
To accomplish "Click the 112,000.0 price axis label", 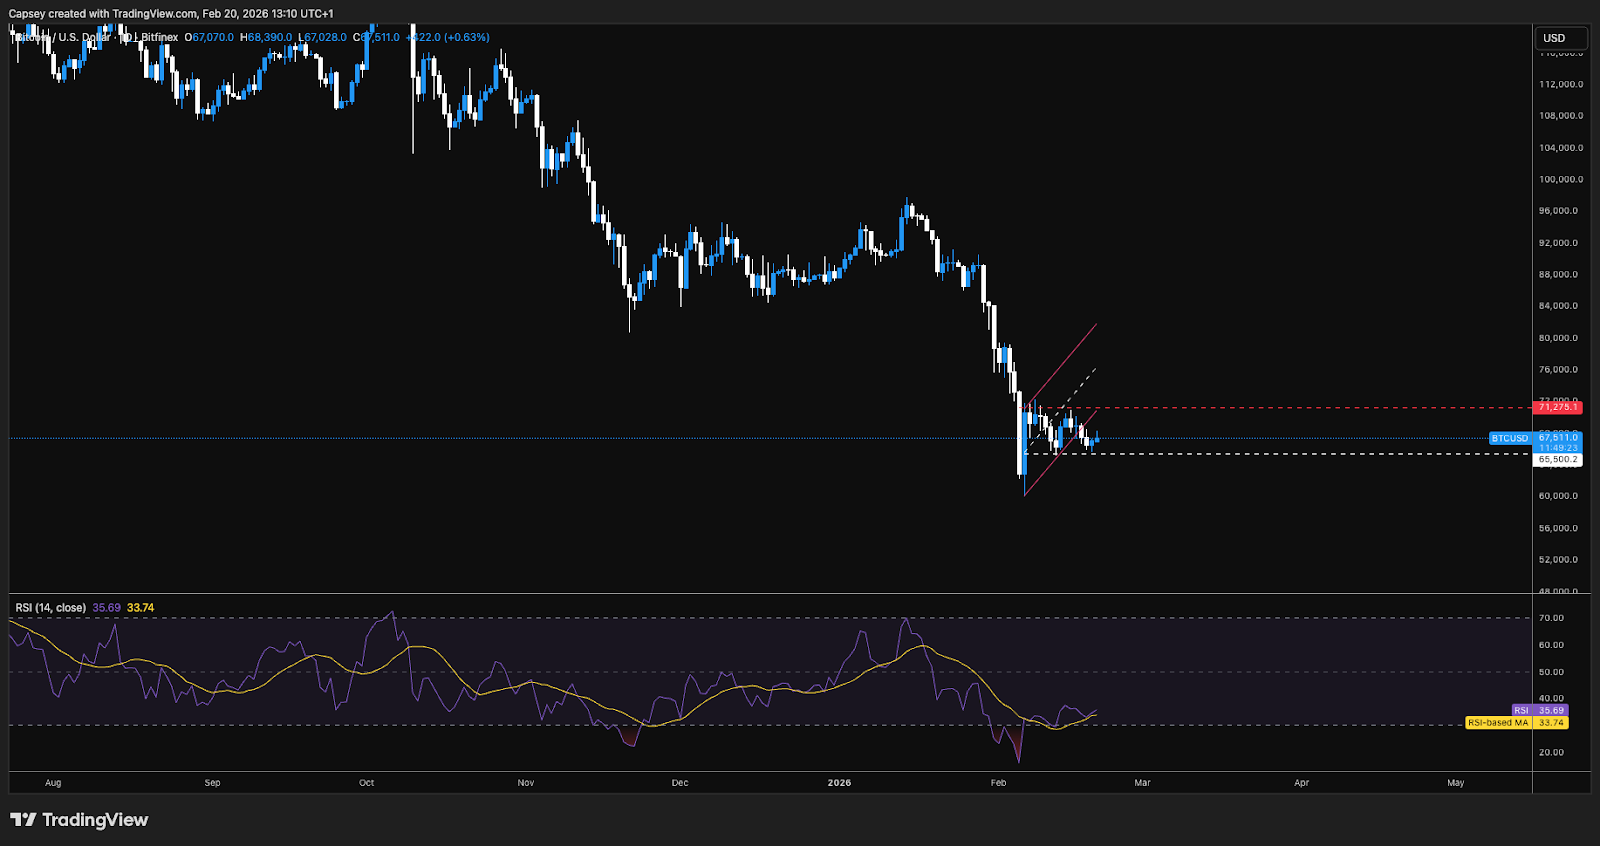I will [1561, 84].
